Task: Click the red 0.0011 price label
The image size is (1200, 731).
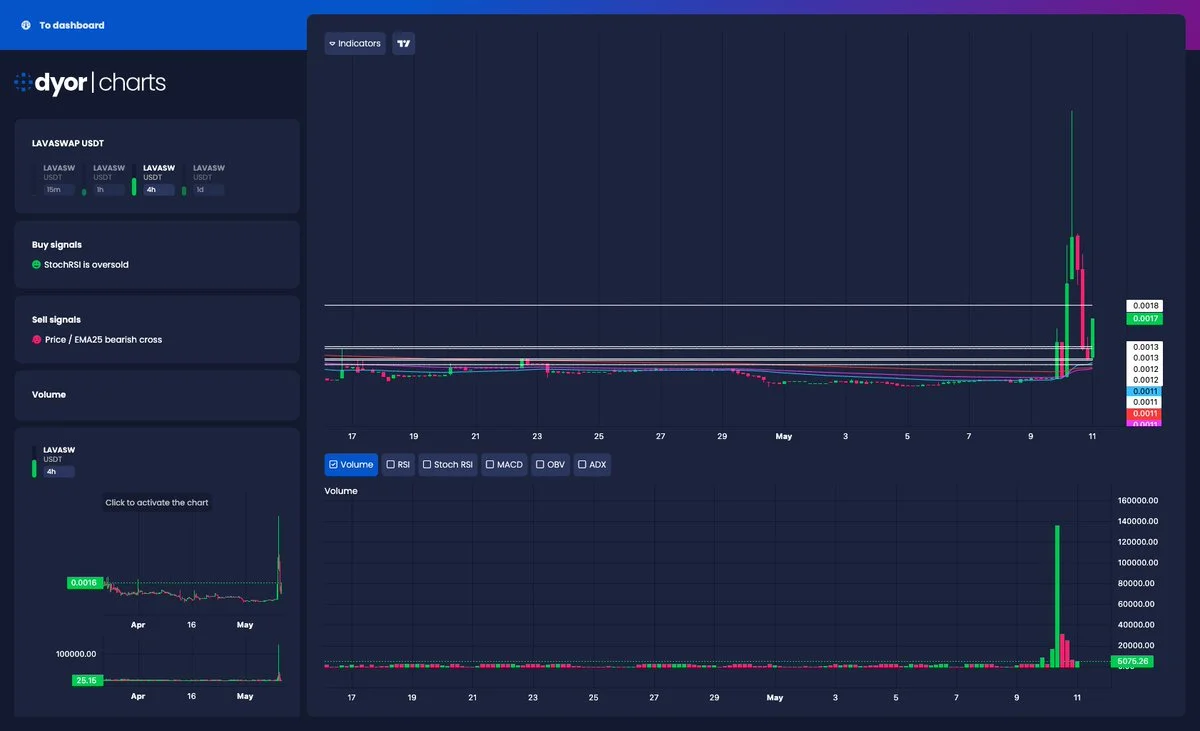Action: (1145, 414)
